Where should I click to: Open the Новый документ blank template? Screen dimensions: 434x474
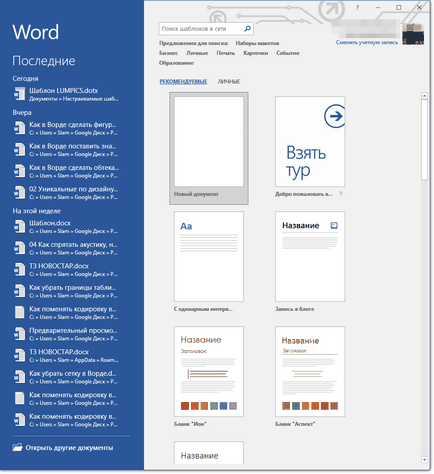click(209, 148)
